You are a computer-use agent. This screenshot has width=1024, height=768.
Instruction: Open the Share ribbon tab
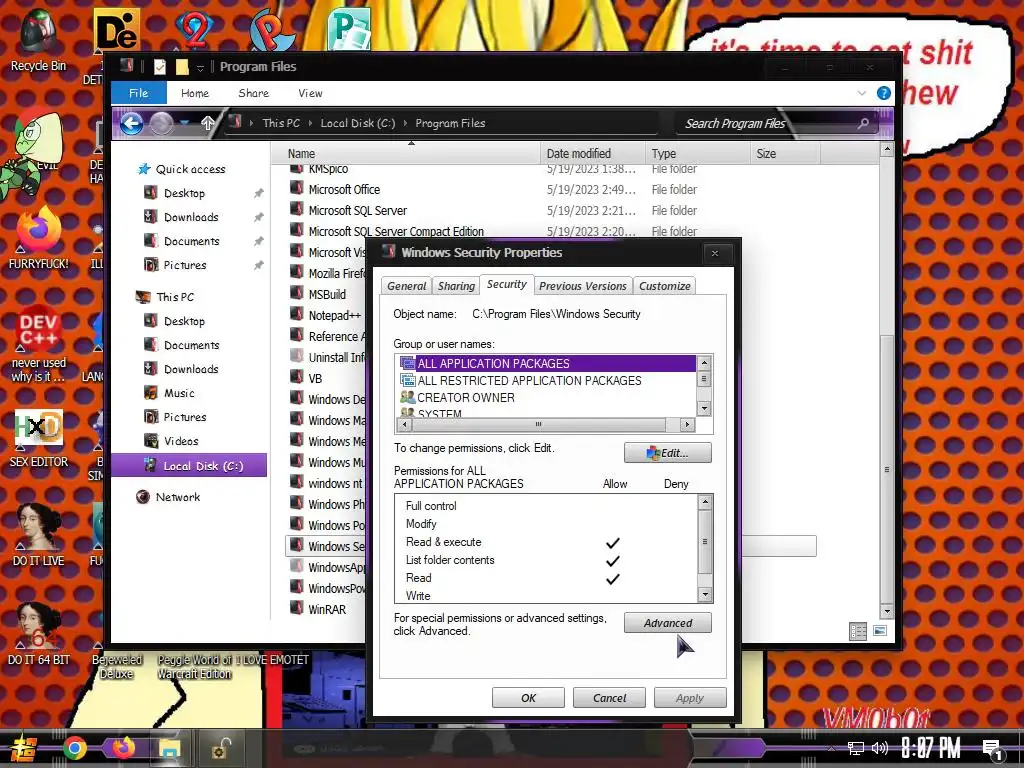[253, 93]
